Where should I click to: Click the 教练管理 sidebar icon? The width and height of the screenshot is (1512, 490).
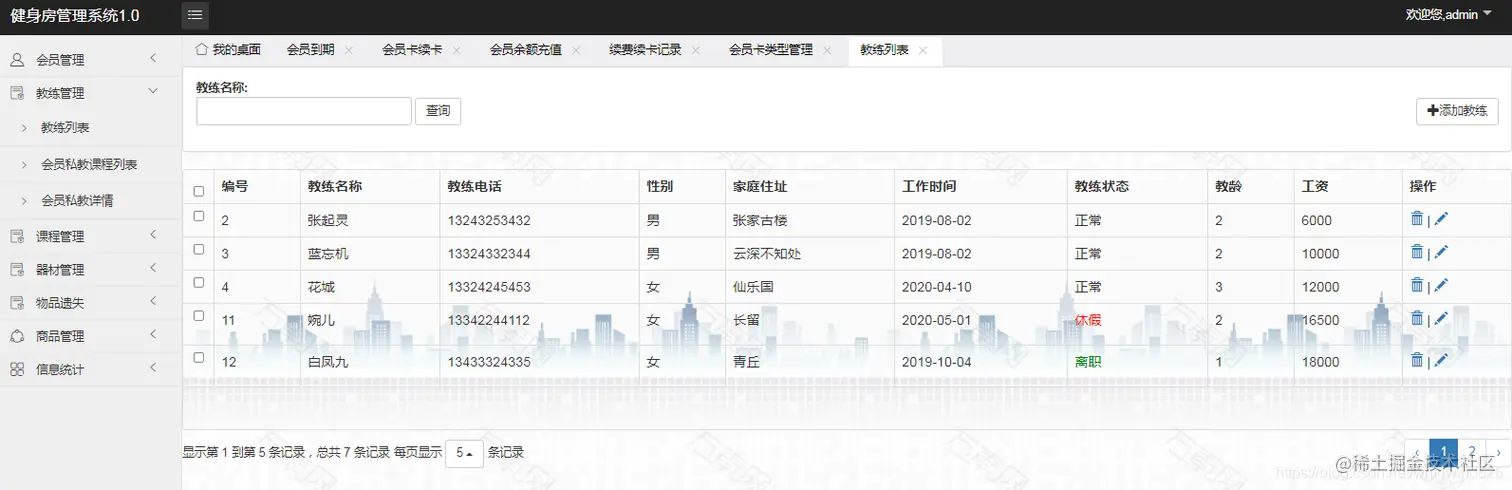pos(17,93)
